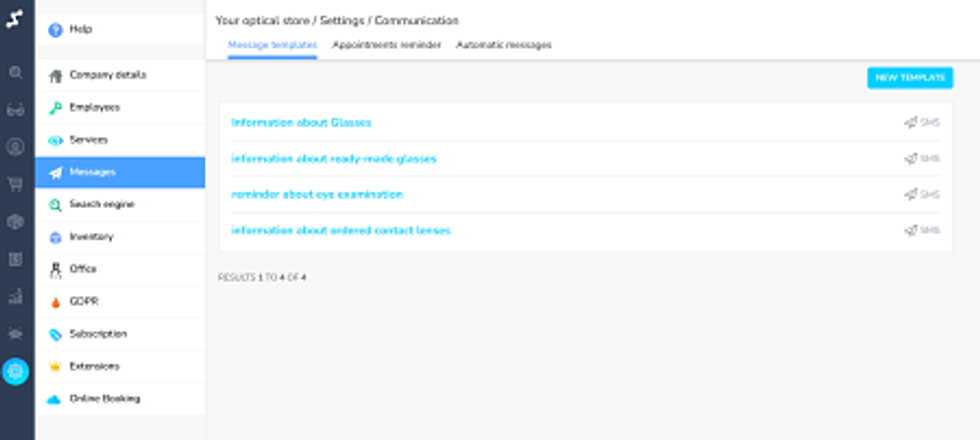Click the glasses icon in the dark sidebar

[16, 110]
